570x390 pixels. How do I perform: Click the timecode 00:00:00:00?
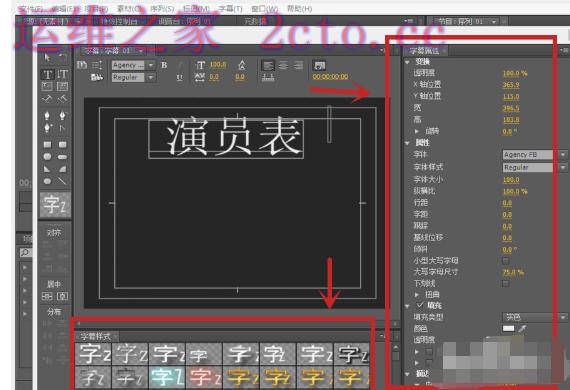[330, 77]
